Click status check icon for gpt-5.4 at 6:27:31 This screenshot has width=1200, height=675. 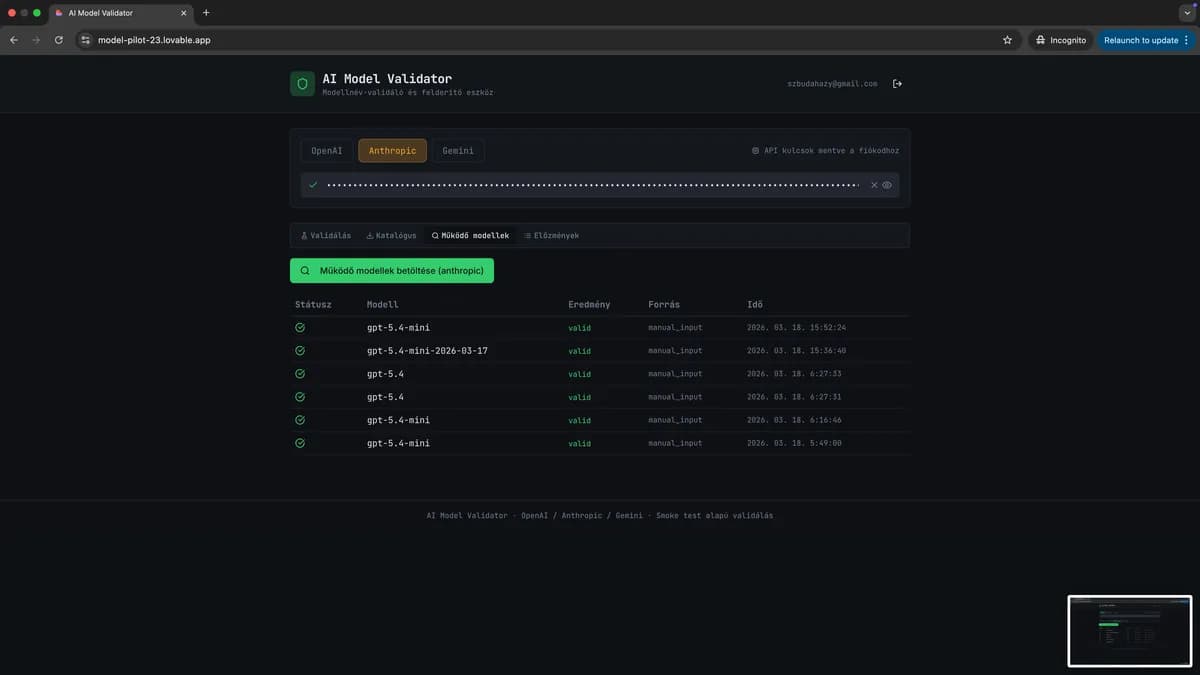[300, 397]
